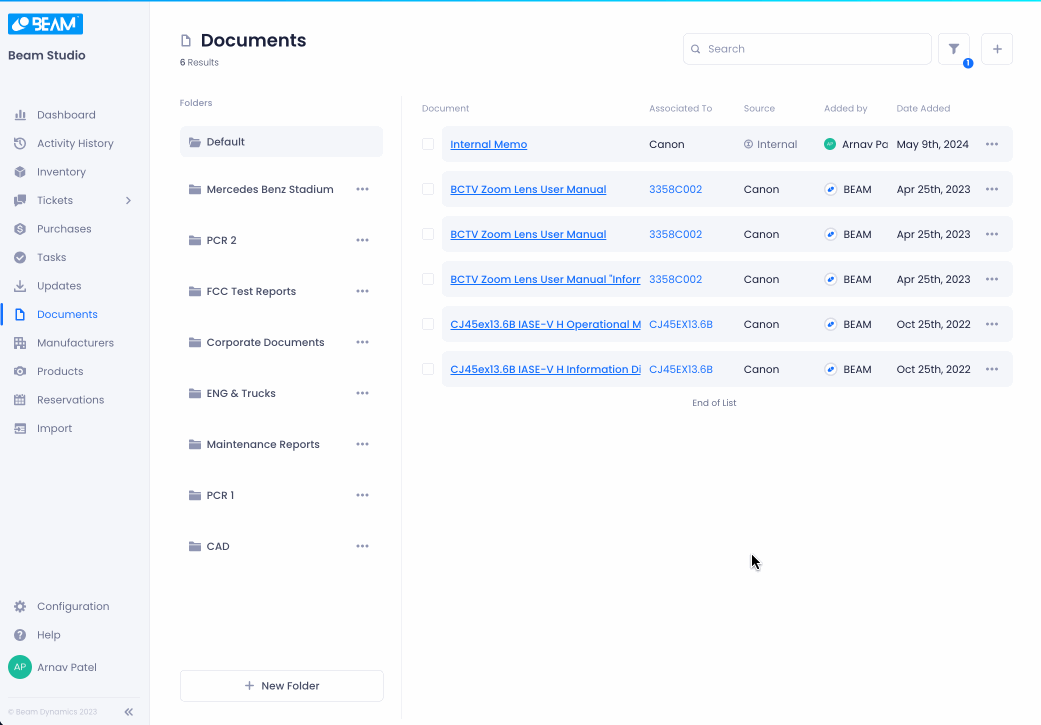The image size is (1041, 725).
Task: Open Reservations in sidebar
Action: pyautogui.click(x=70, y=400)
